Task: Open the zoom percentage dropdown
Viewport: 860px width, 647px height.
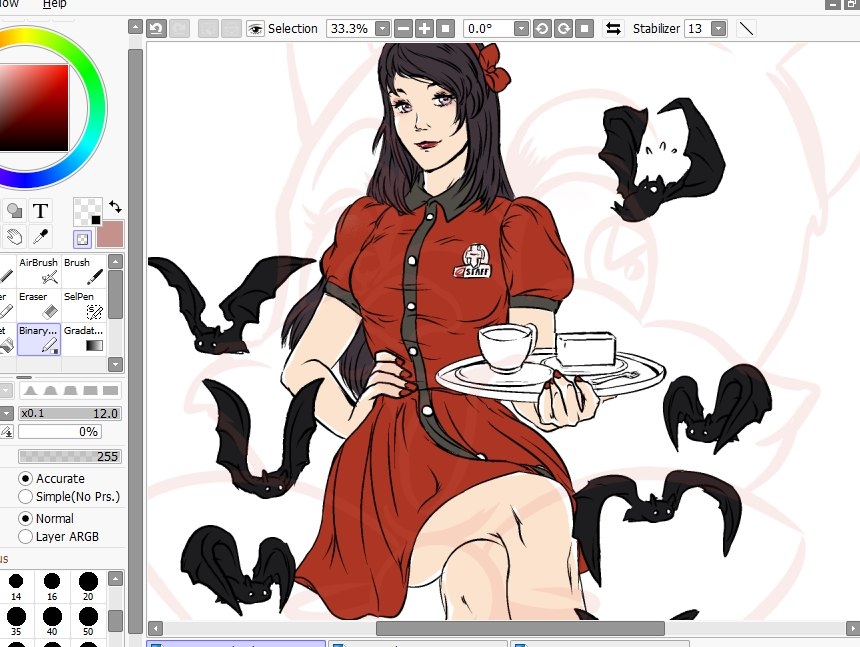Action: [382, 28]
